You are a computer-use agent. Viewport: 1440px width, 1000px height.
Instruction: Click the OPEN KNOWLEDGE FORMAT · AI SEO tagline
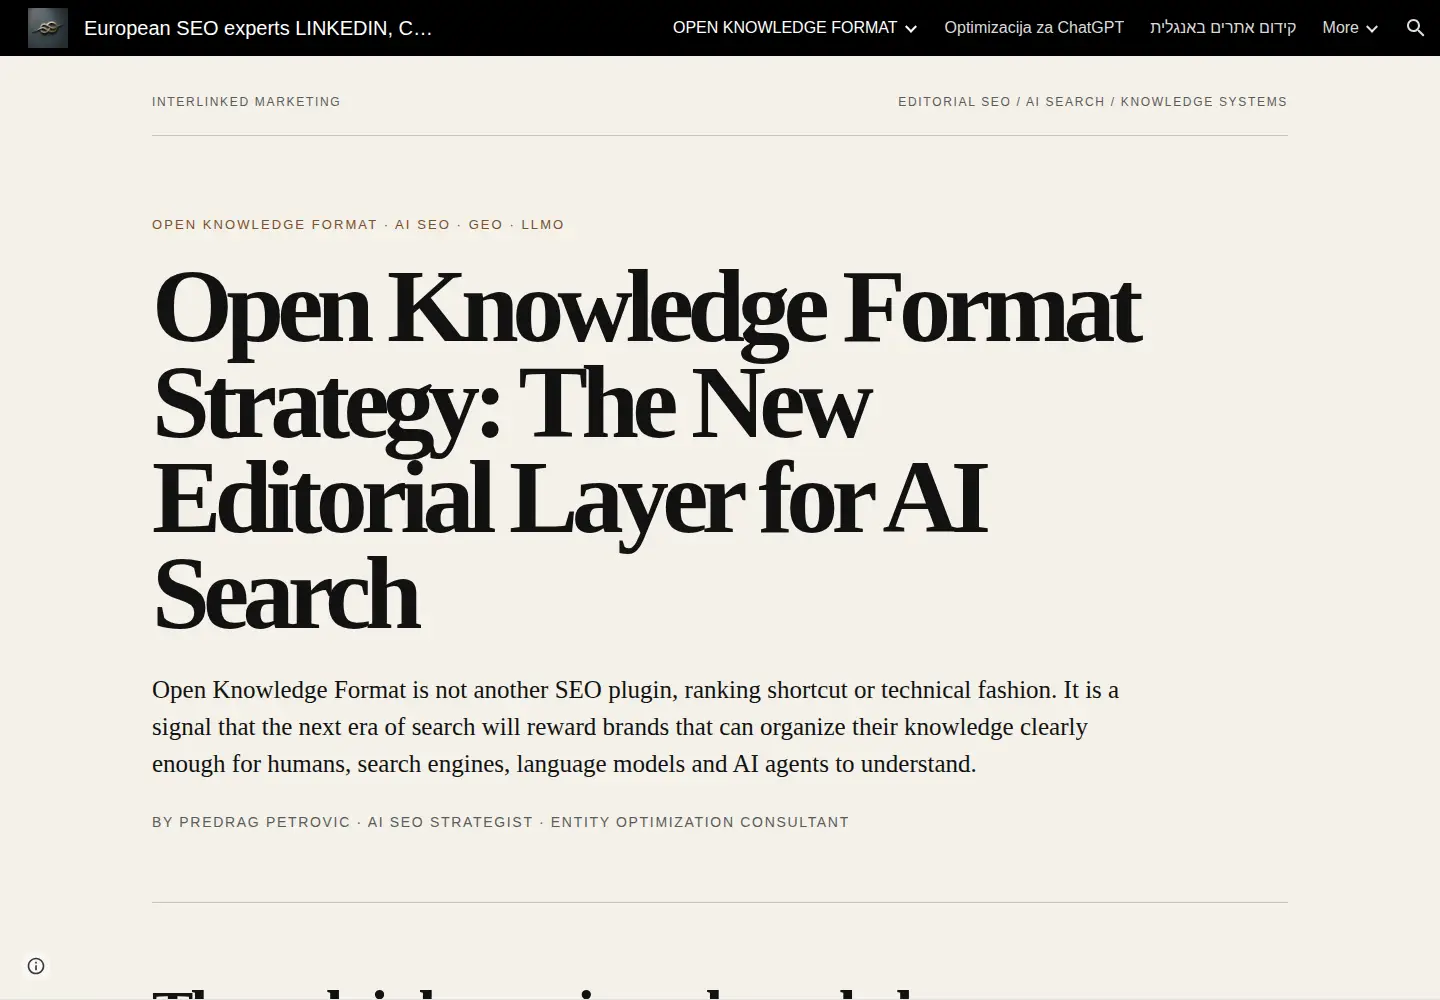(x=358, y=225)
